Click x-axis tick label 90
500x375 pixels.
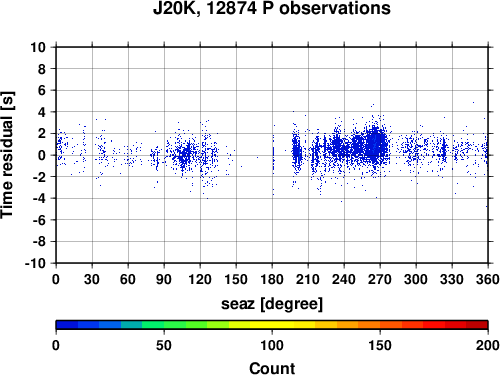[x=164, y=279]
